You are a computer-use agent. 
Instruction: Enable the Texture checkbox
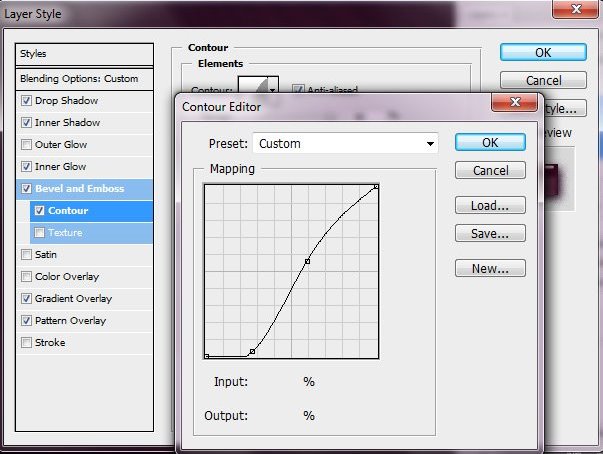(40, 233)
